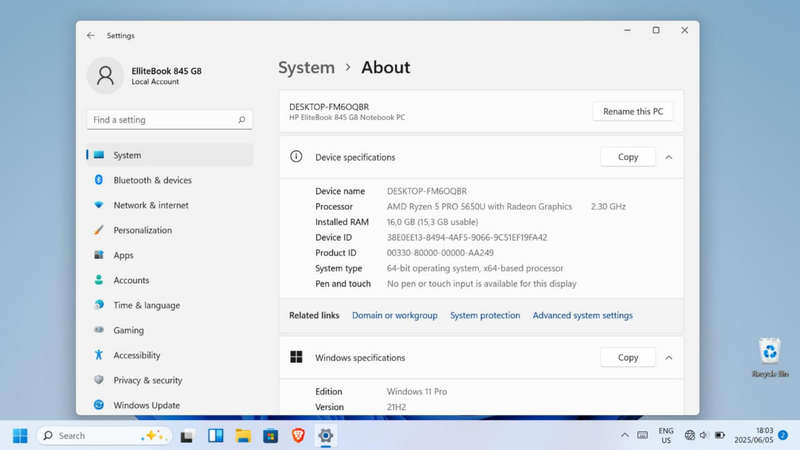The height and width of the screenshot is (450, 800).
Task: Collapse the Device specifications section
Action: [669, 157]
